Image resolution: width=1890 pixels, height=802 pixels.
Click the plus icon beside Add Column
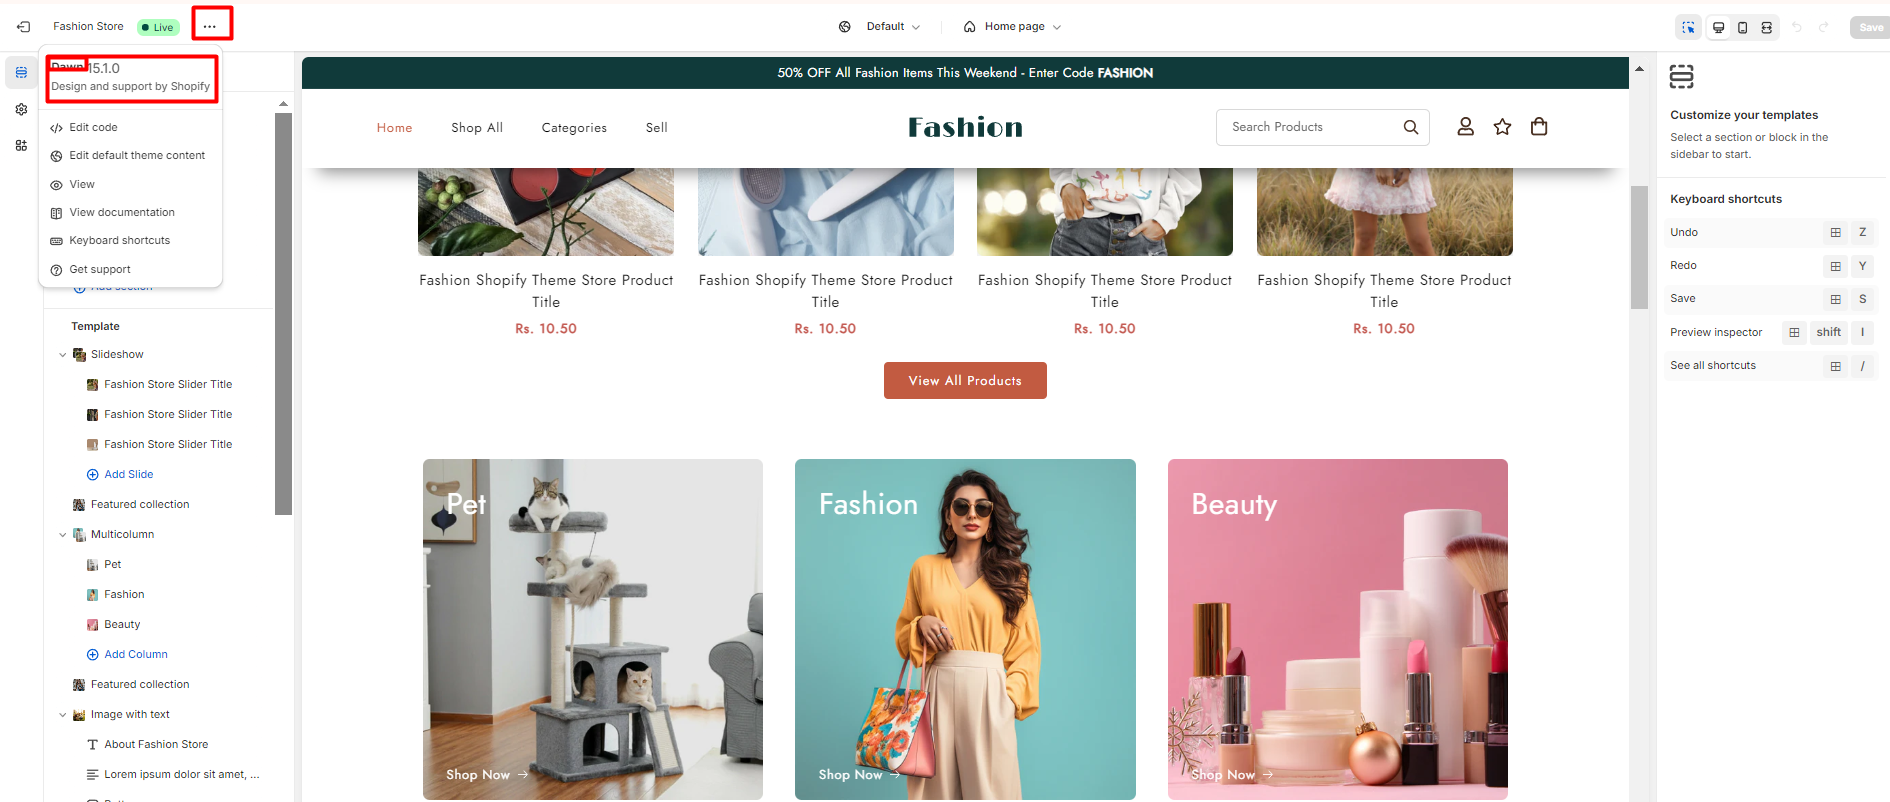pyautogui.click(x=93, y=654)
